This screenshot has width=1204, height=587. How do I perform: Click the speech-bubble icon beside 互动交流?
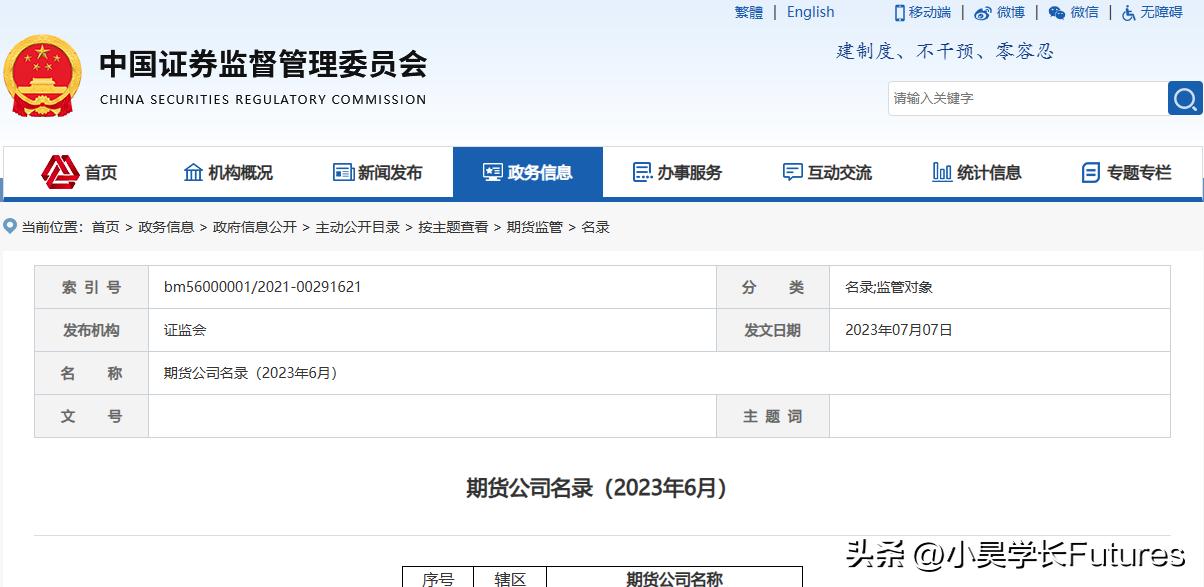click(794, 171)
